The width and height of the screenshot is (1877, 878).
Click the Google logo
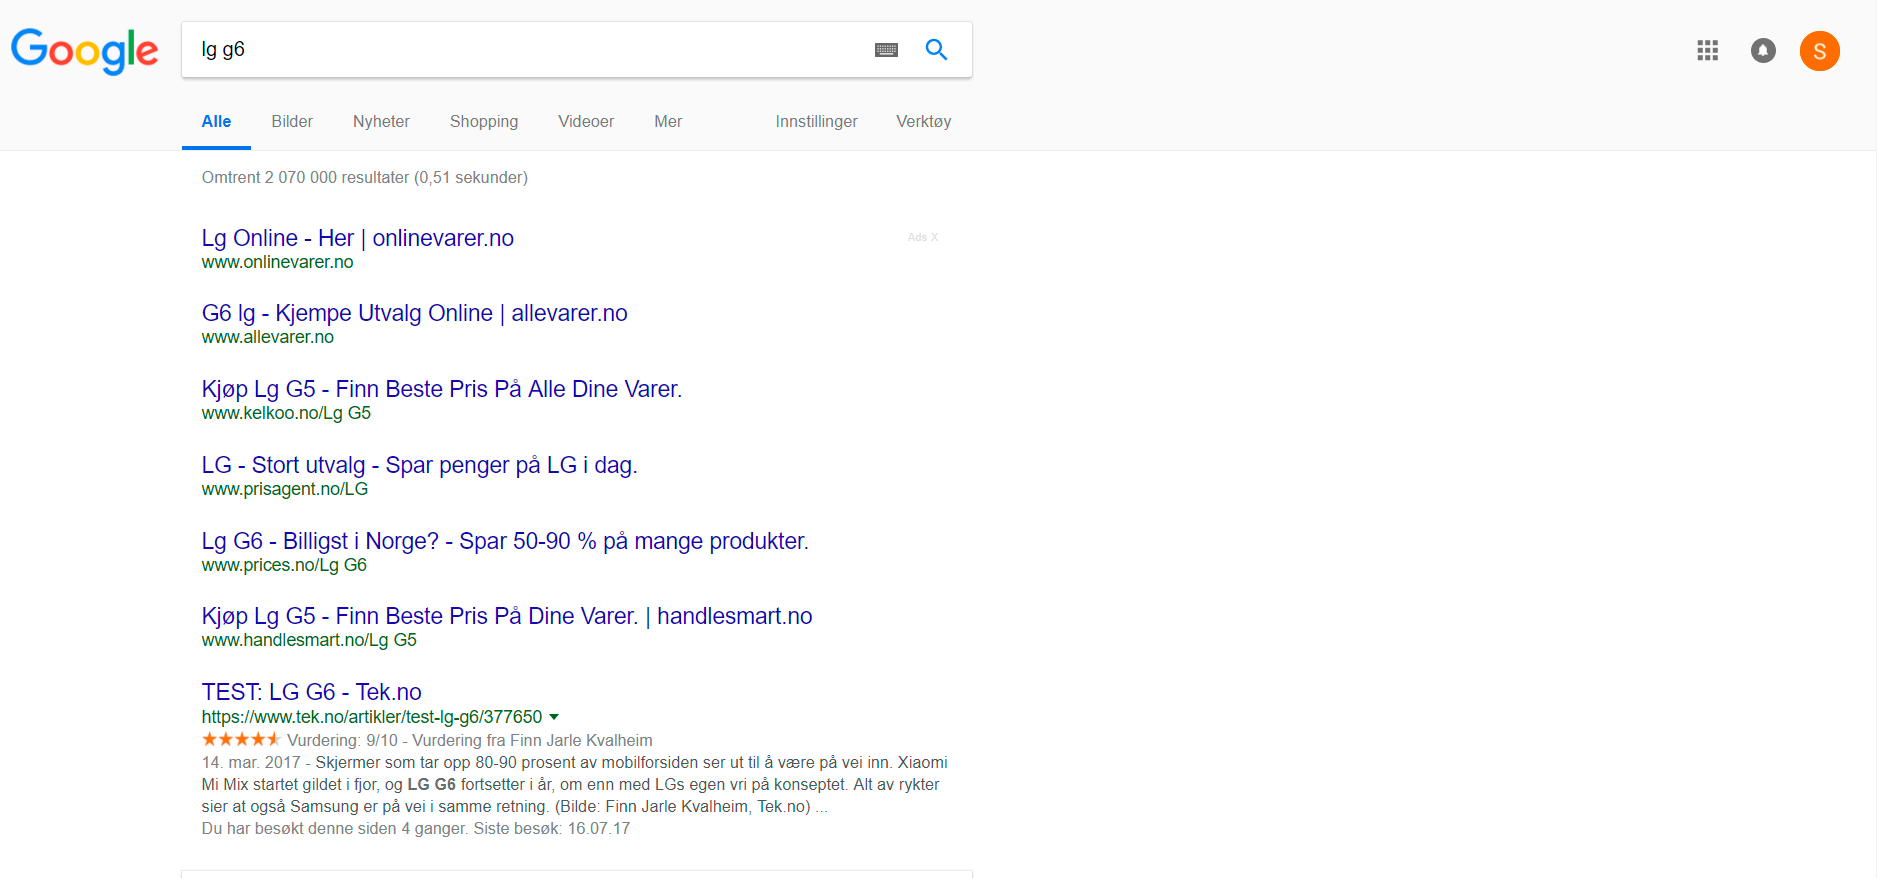[85, 51]
